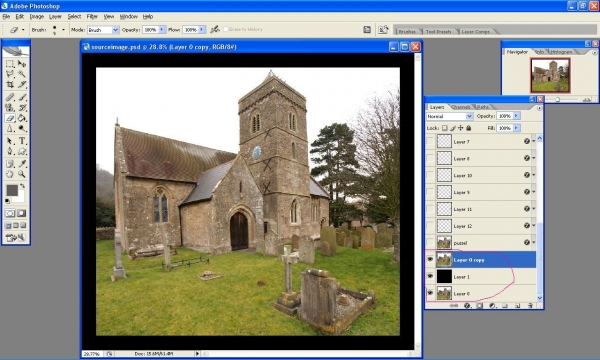Image resolution: width=600 pixels, height=360 pixels.
Task: Hide Layer 0 copy visibility eye
Action: click(x=430, y=259)
